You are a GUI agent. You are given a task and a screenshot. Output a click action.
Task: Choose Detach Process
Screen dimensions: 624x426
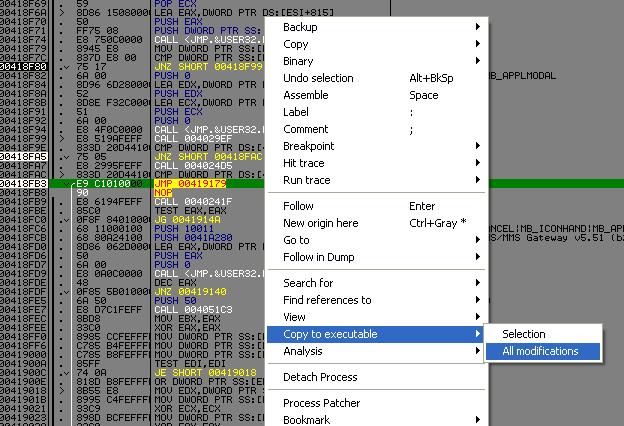click(x=376, y=377)
